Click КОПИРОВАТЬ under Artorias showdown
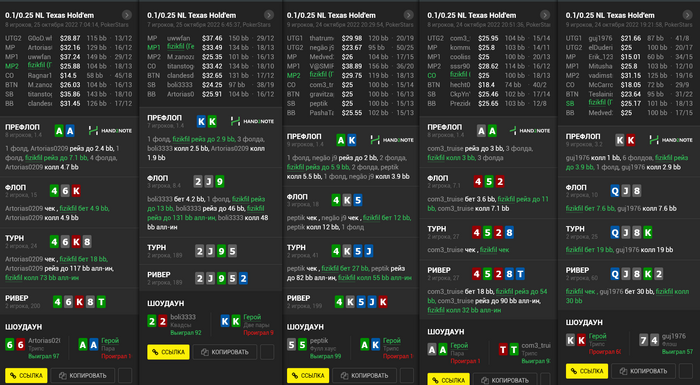The width and height of the screenshot is (700, 385). (83, 376)
